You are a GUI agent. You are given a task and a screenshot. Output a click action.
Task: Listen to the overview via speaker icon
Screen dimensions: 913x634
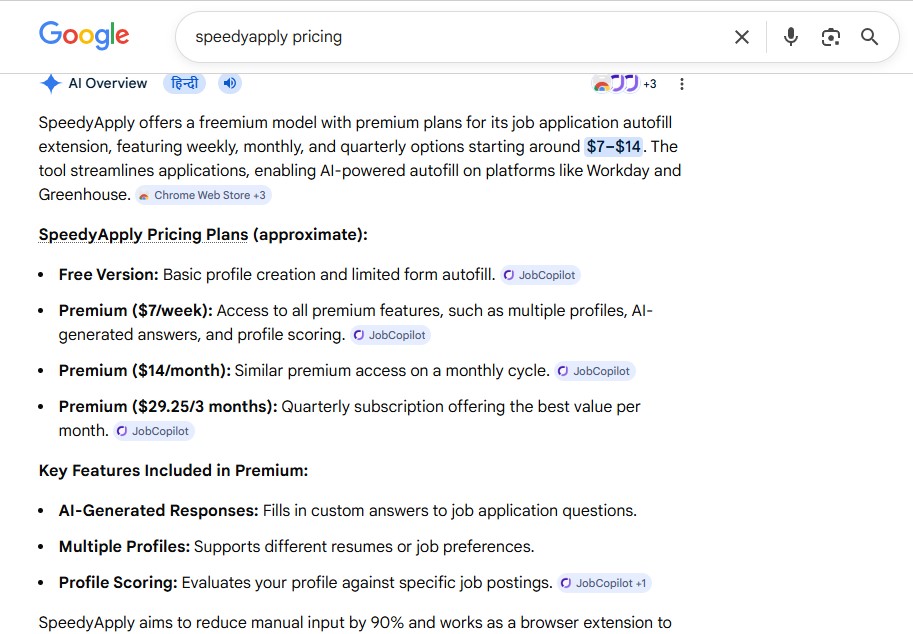coord(229,83)
